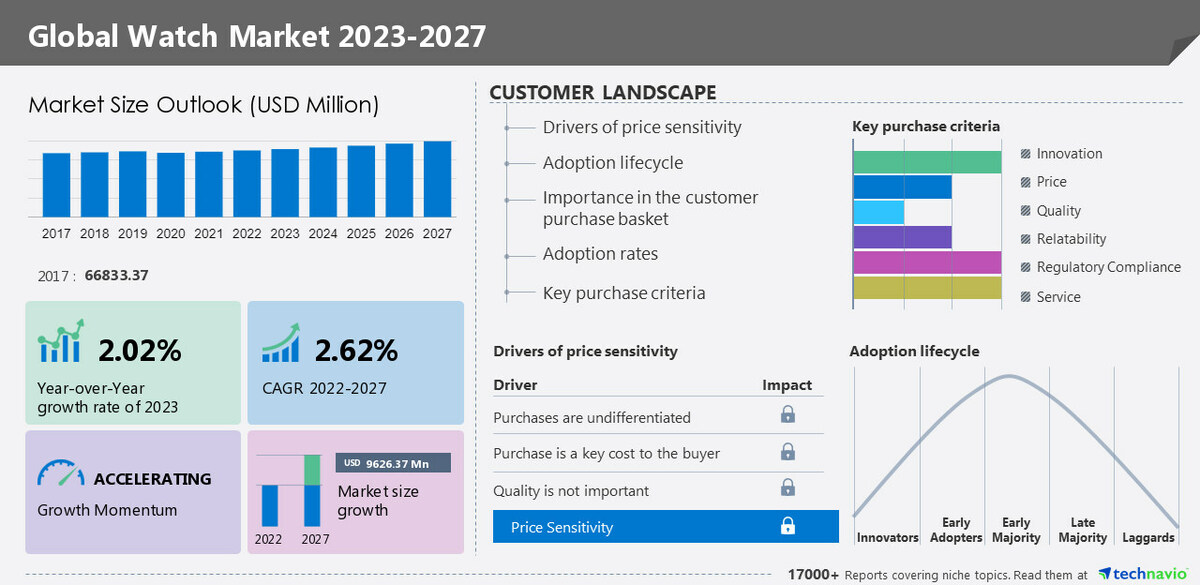Click the lock icon beside Purchases are undifferentiated
The width and height of the screenshot is (1200, 585).
[787, 415]
